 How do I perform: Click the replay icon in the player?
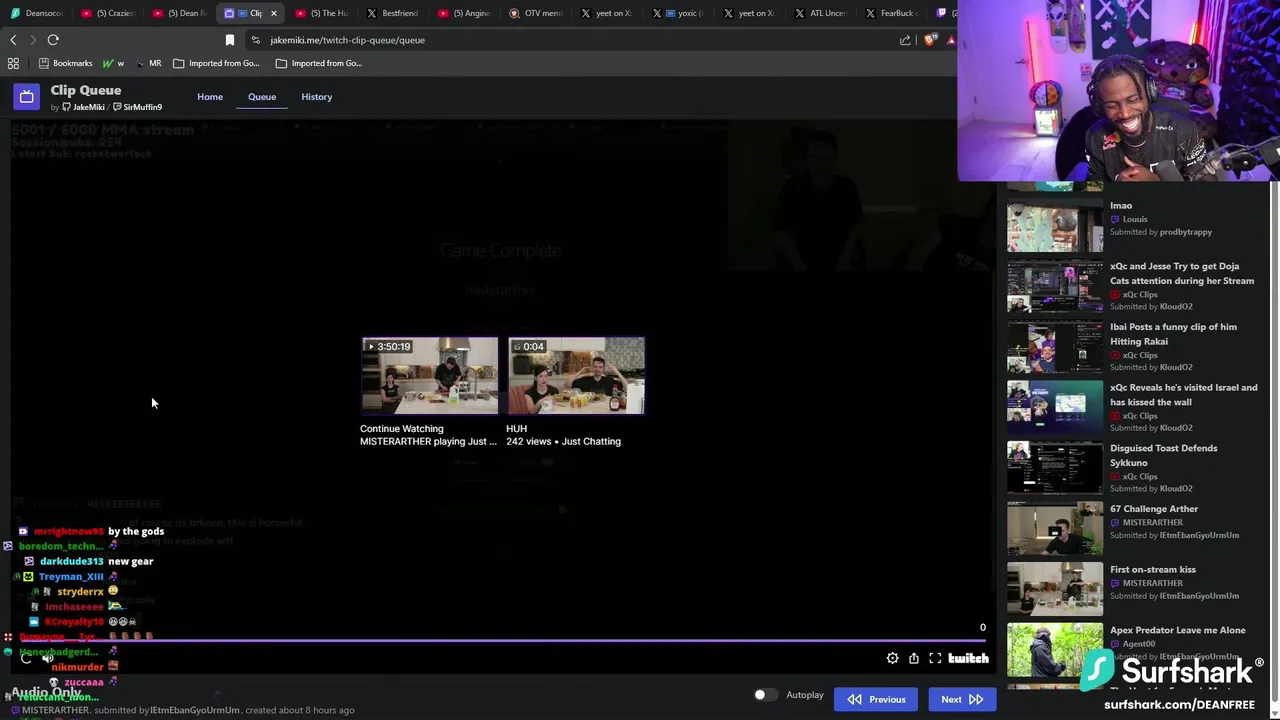(x=26, y=658)
